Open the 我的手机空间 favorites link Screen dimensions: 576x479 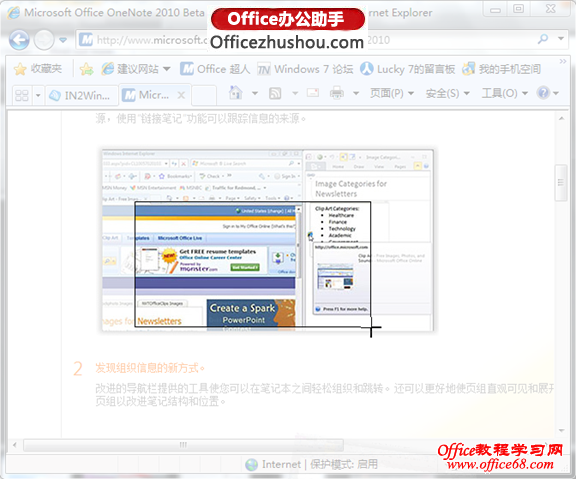point(501,69)
